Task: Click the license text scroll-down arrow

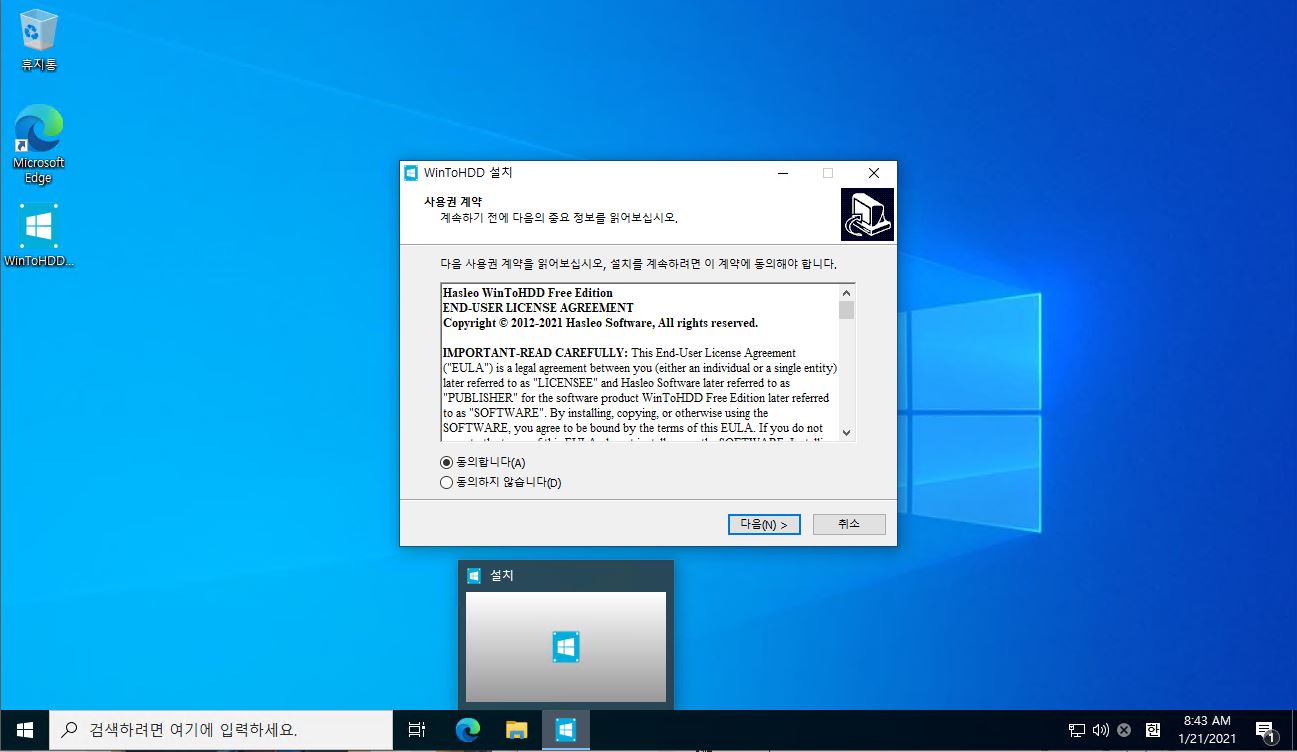Action: point(846,432)
